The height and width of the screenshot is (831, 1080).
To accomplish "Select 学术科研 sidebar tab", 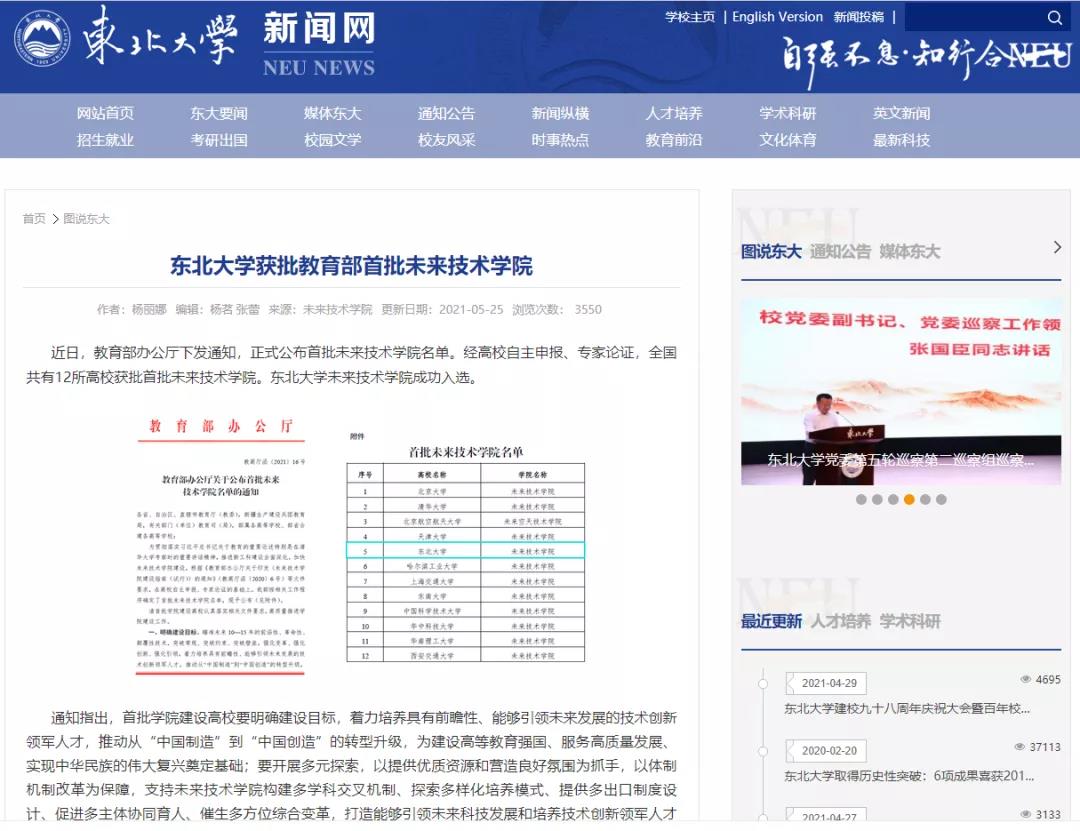I will [909, 622].
